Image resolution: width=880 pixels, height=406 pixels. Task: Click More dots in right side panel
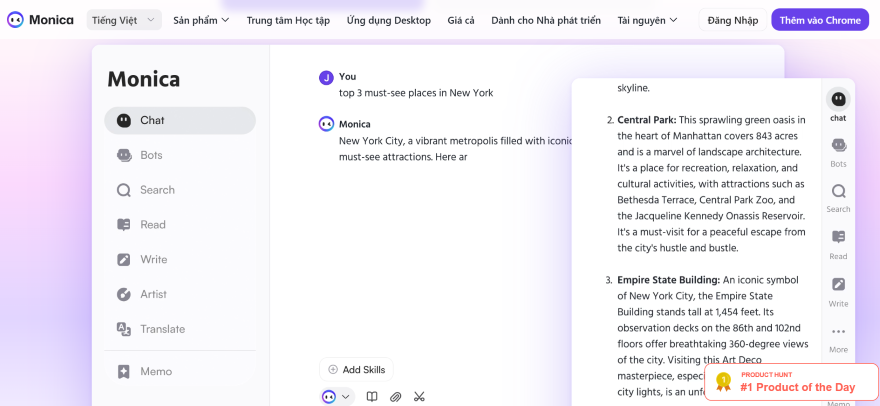click(x=838, y=337)
